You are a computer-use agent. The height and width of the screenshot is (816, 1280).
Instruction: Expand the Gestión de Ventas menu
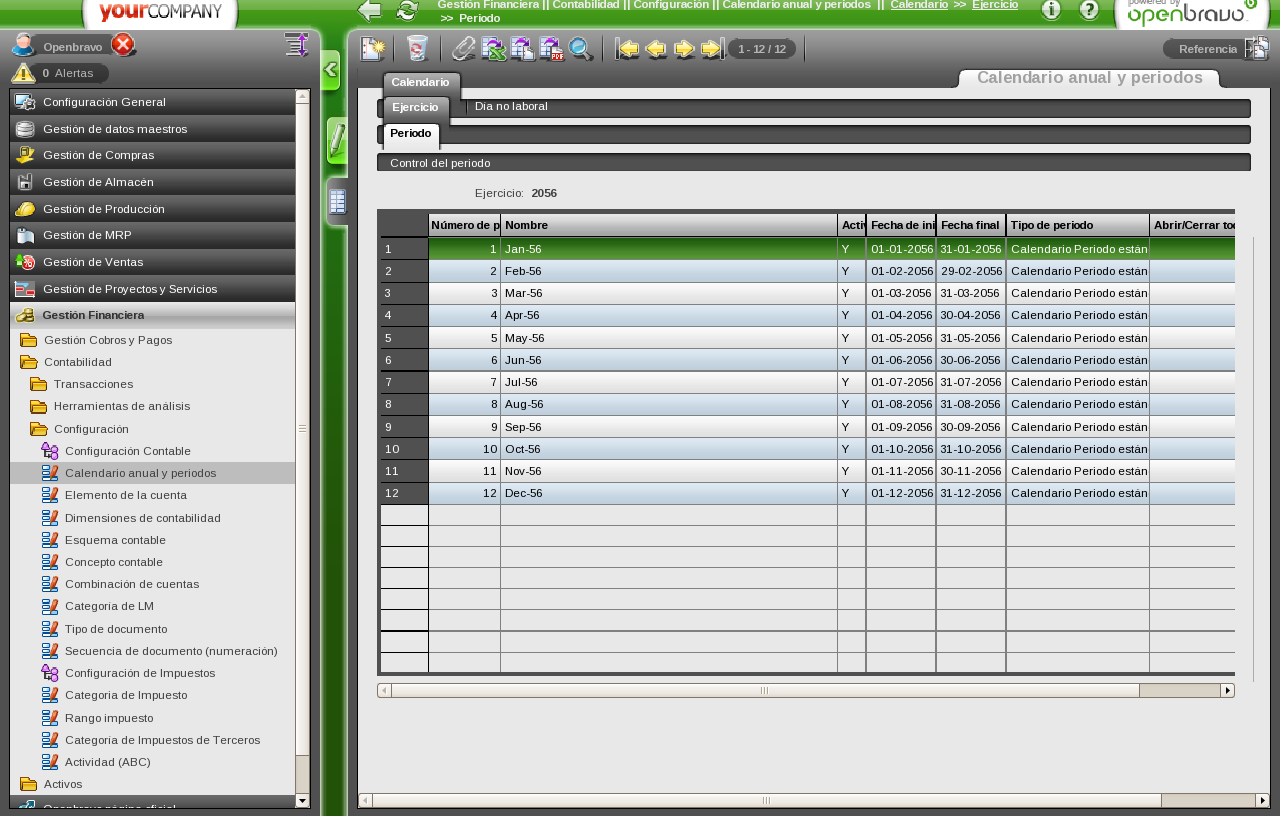click(x=153, y=262)
